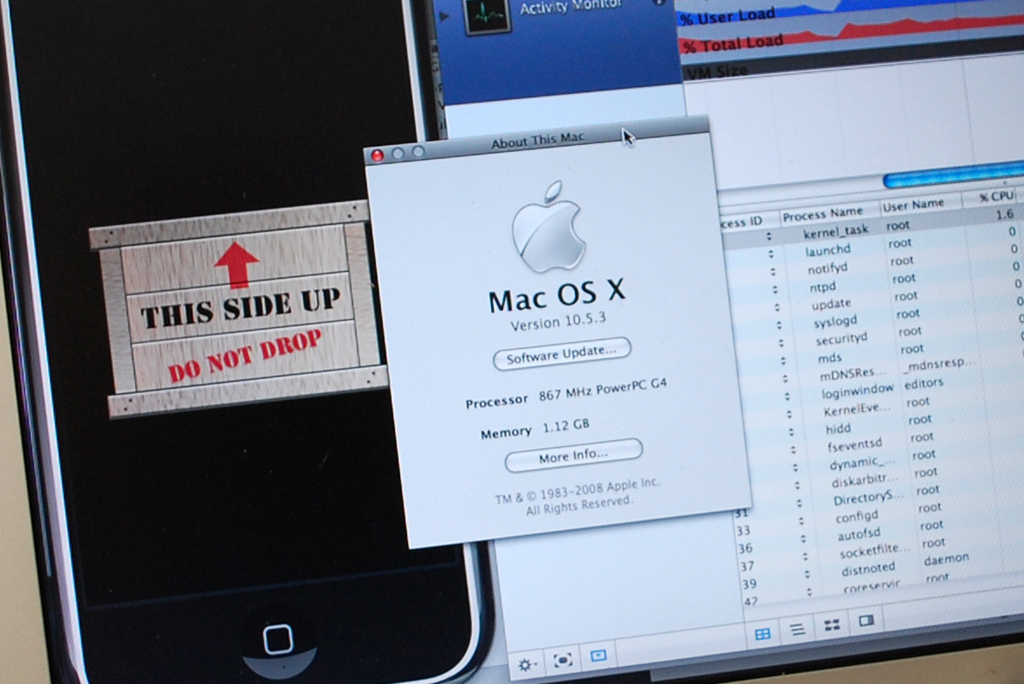
Task: Click the _mdnsresp... user name
Action: 939,365
